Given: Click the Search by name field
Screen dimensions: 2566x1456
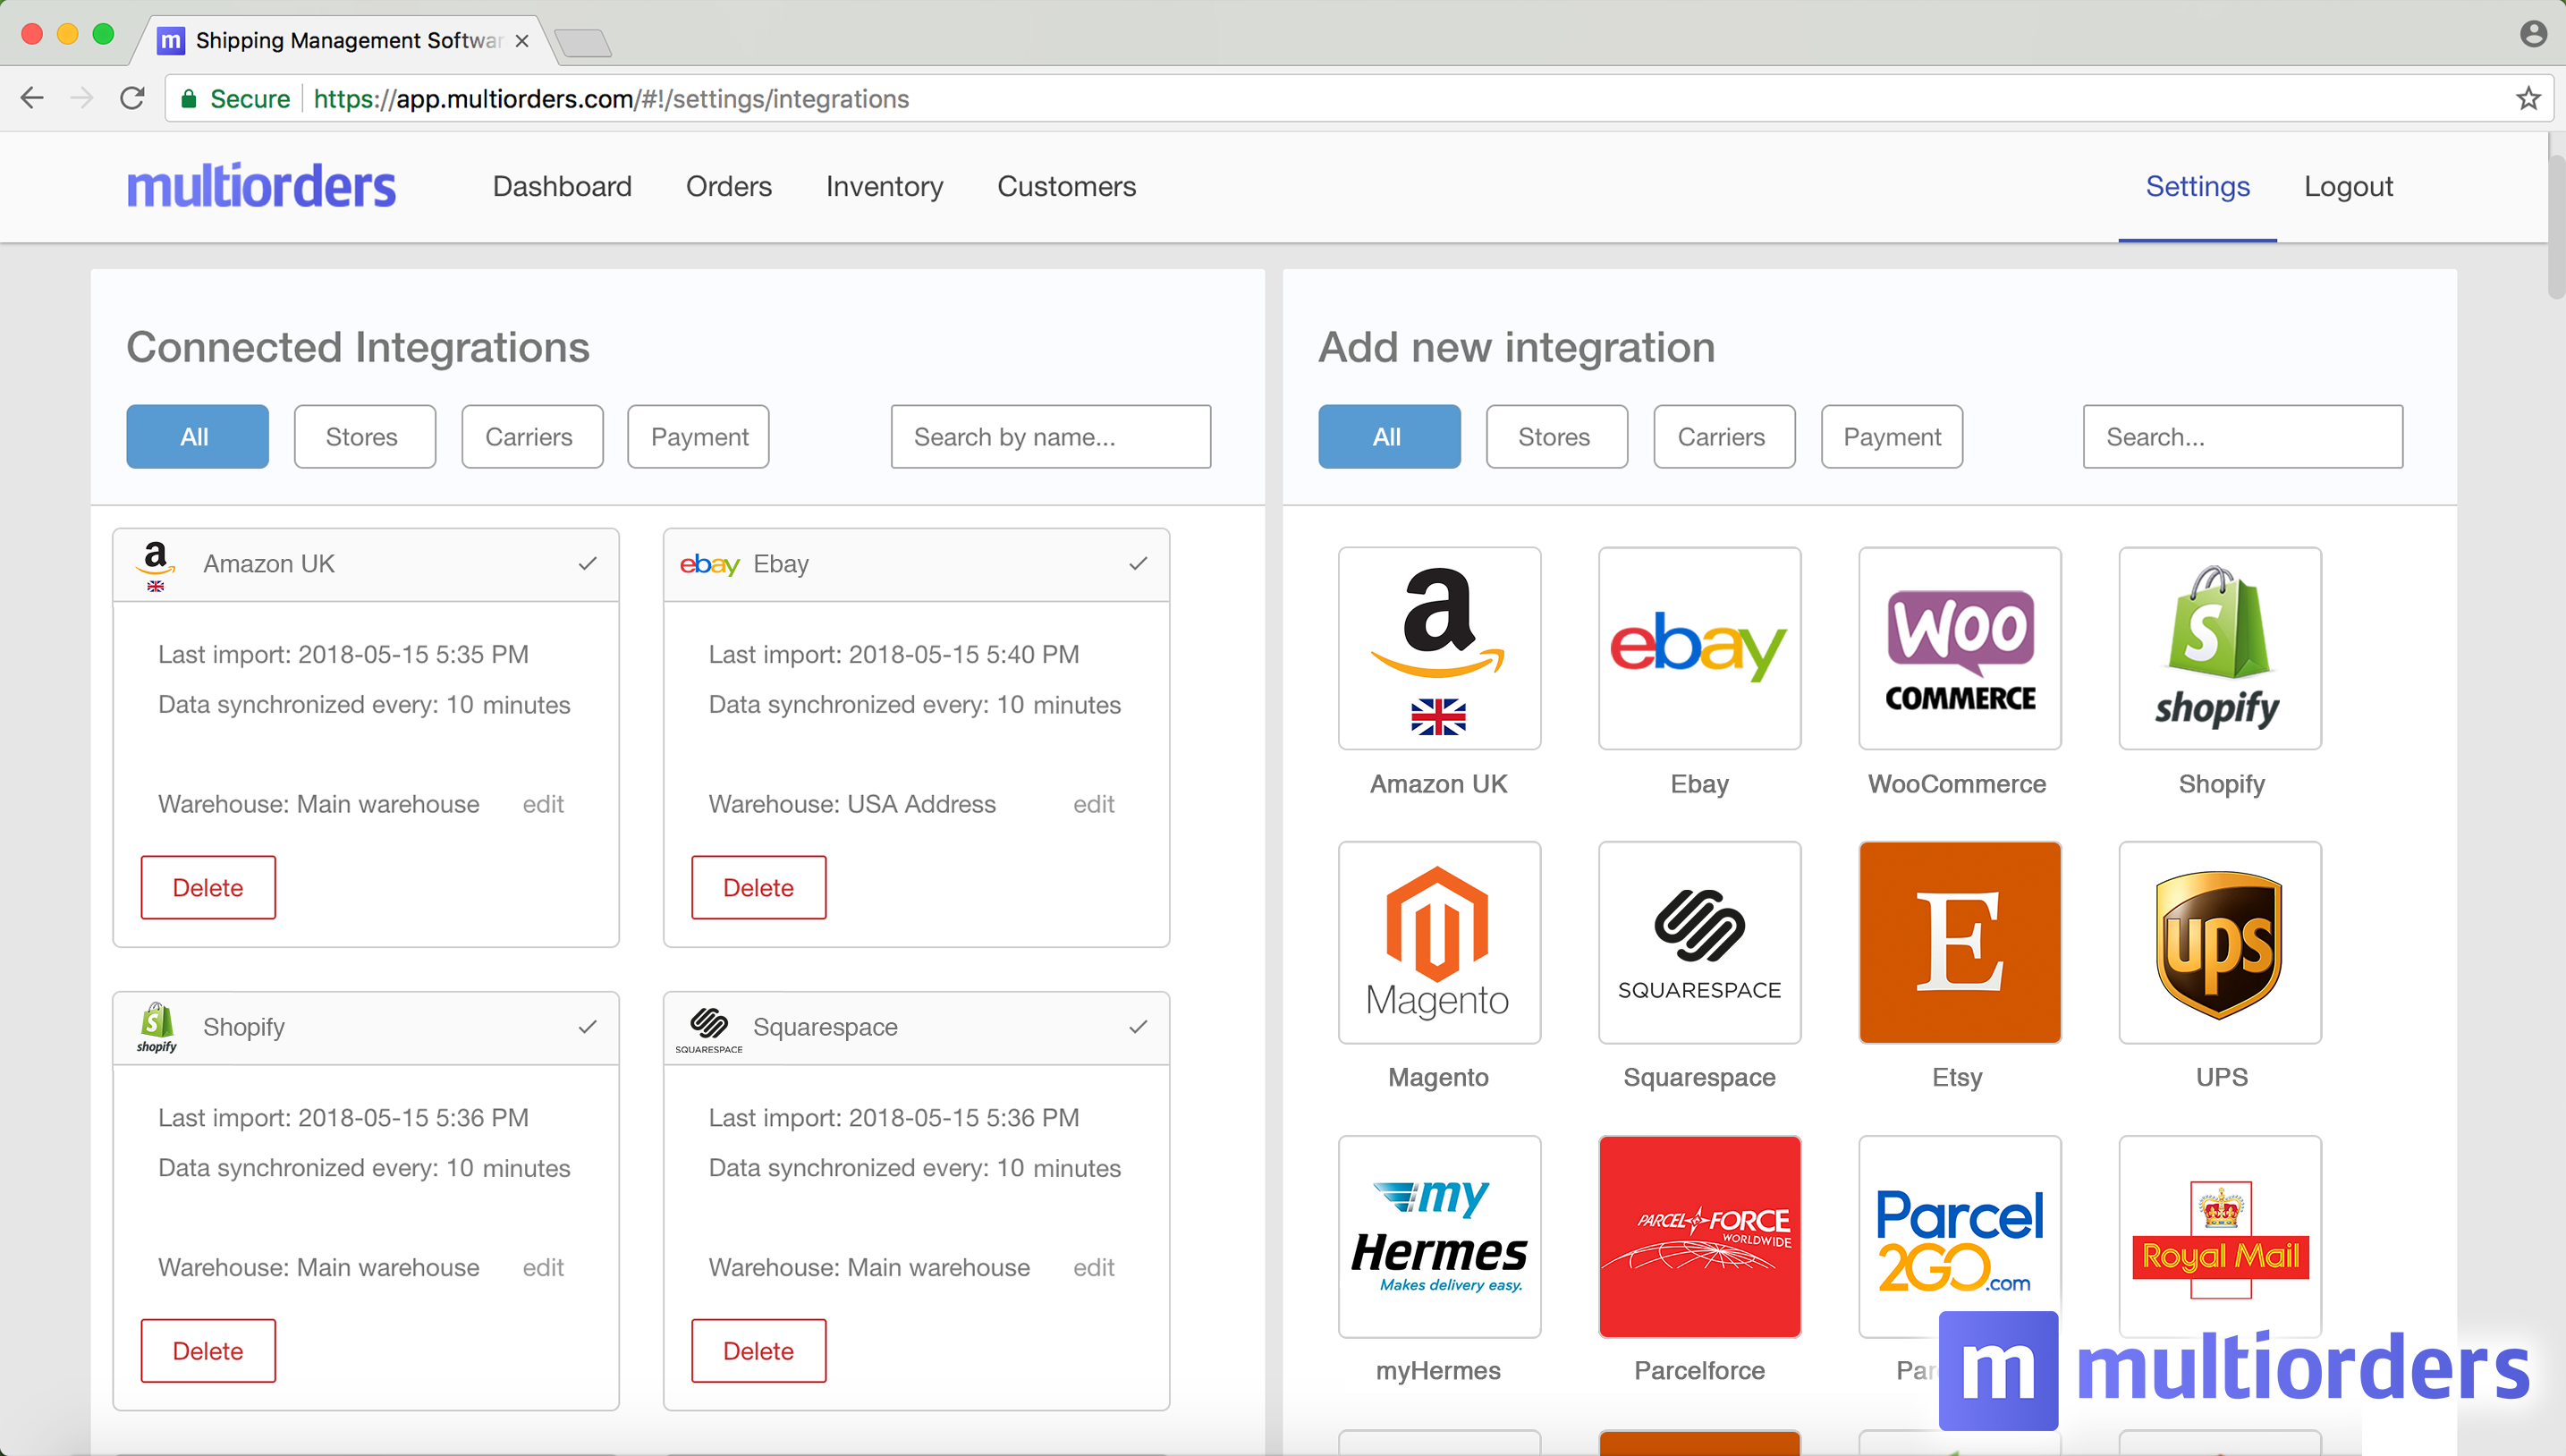Looking at the screenshot, I should (1050, 437).
